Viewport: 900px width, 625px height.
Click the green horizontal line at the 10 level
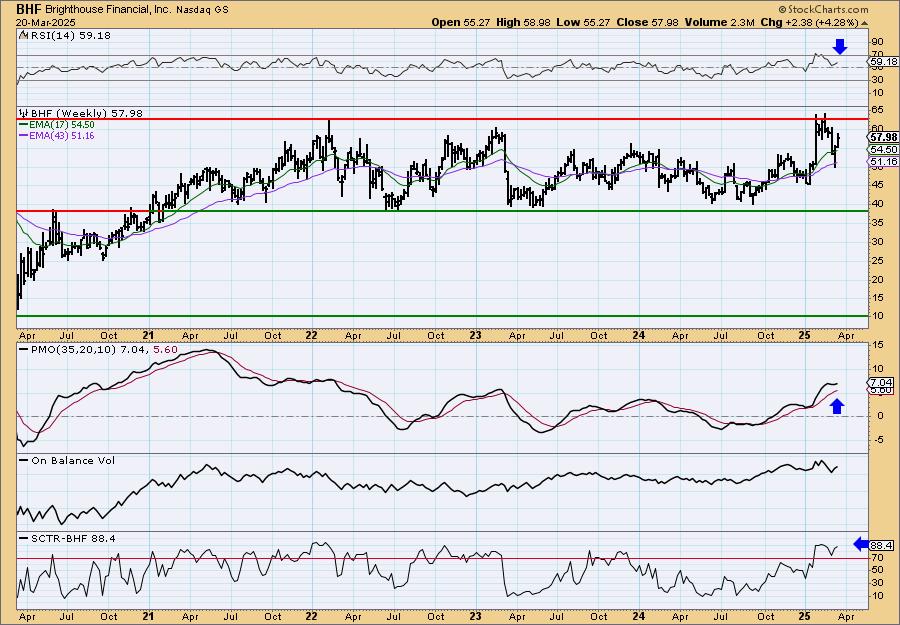pos(442,316)
